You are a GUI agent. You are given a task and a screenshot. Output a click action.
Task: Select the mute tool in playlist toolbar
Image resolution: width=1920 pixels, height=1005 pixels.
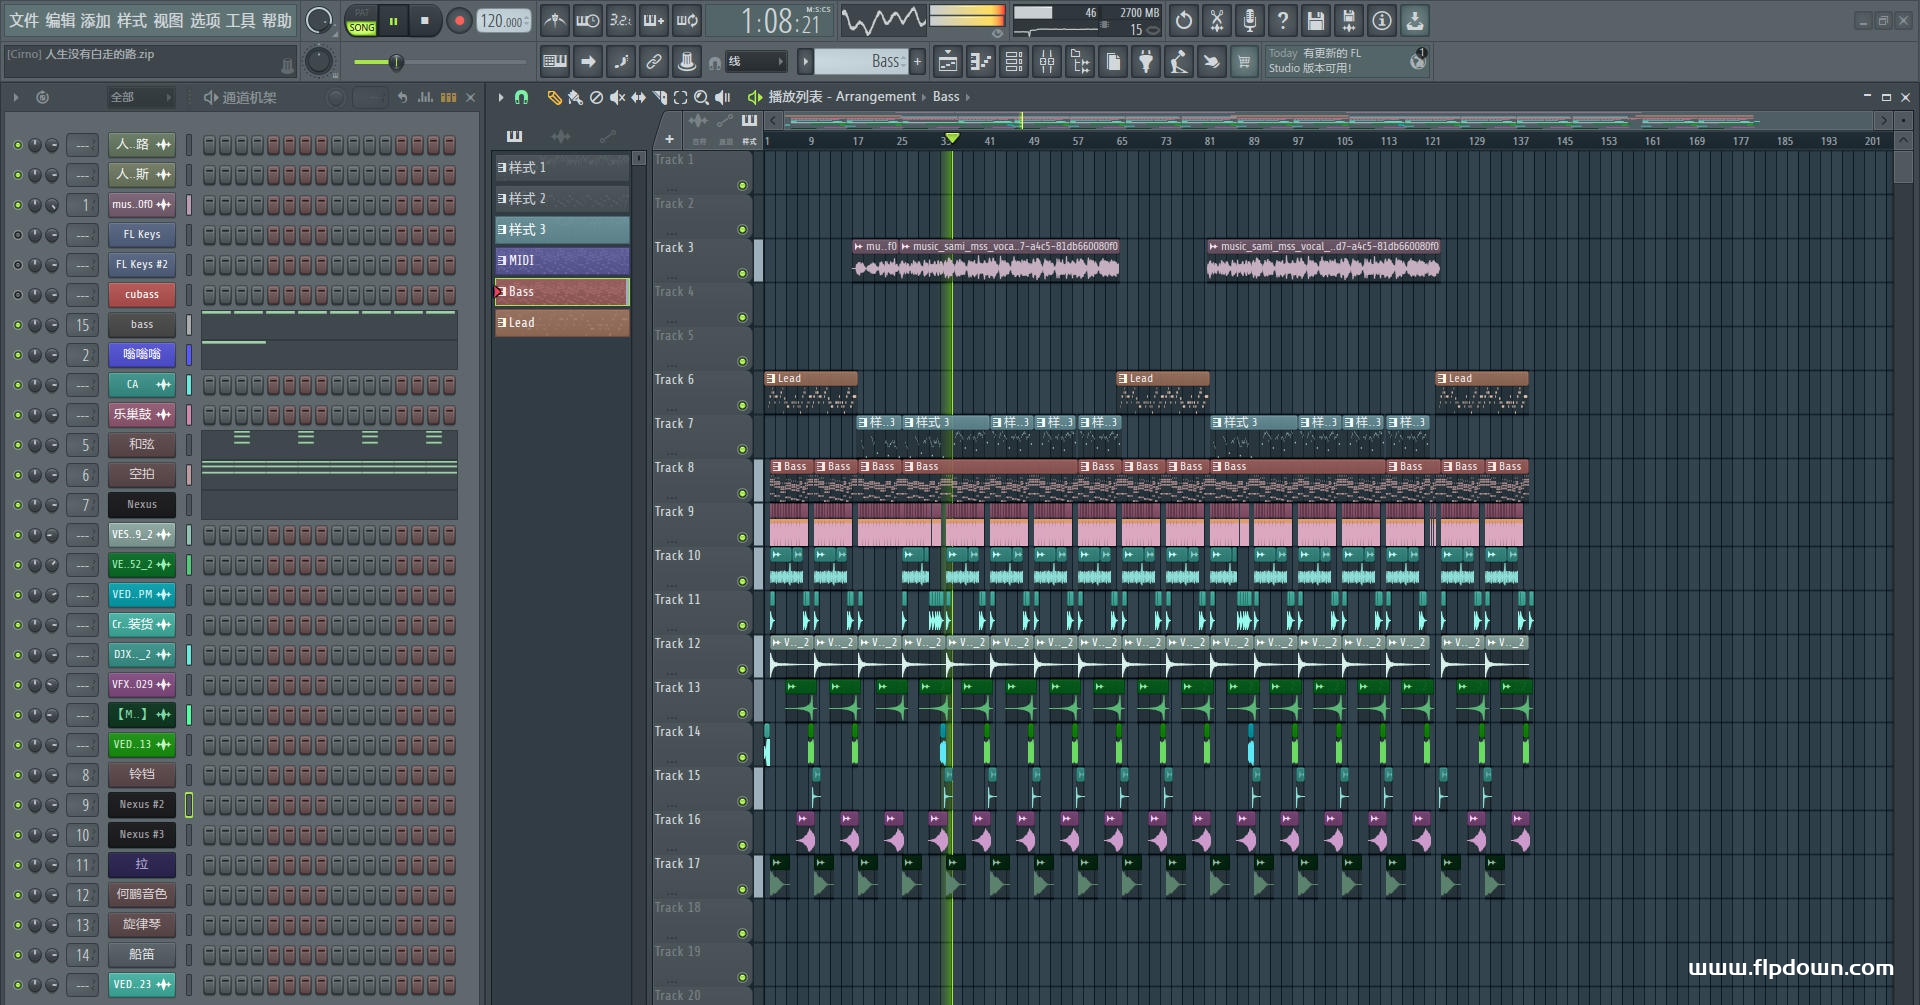click(x=617, y=97)
